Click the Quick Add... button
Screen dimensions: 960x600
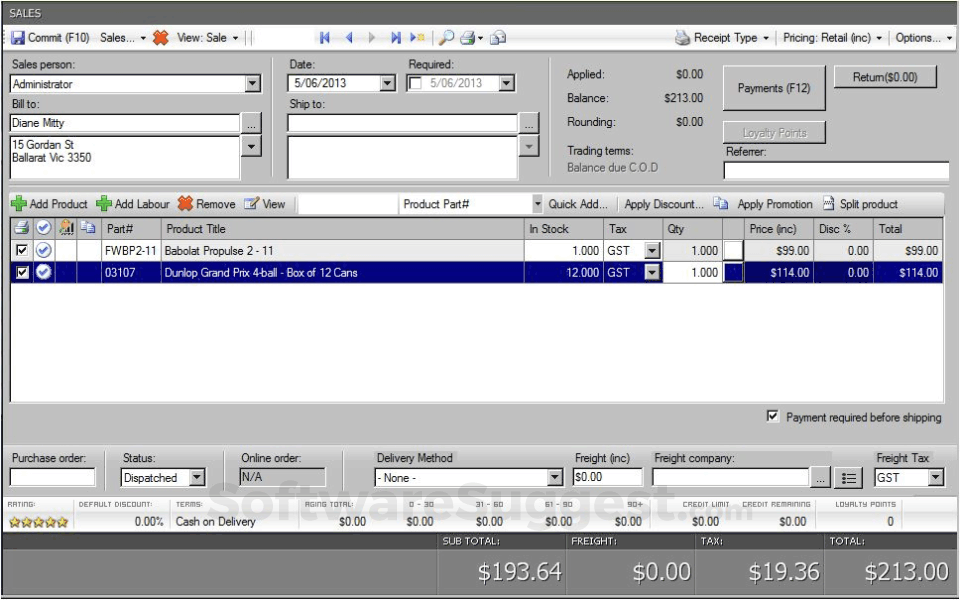[577, 204]
